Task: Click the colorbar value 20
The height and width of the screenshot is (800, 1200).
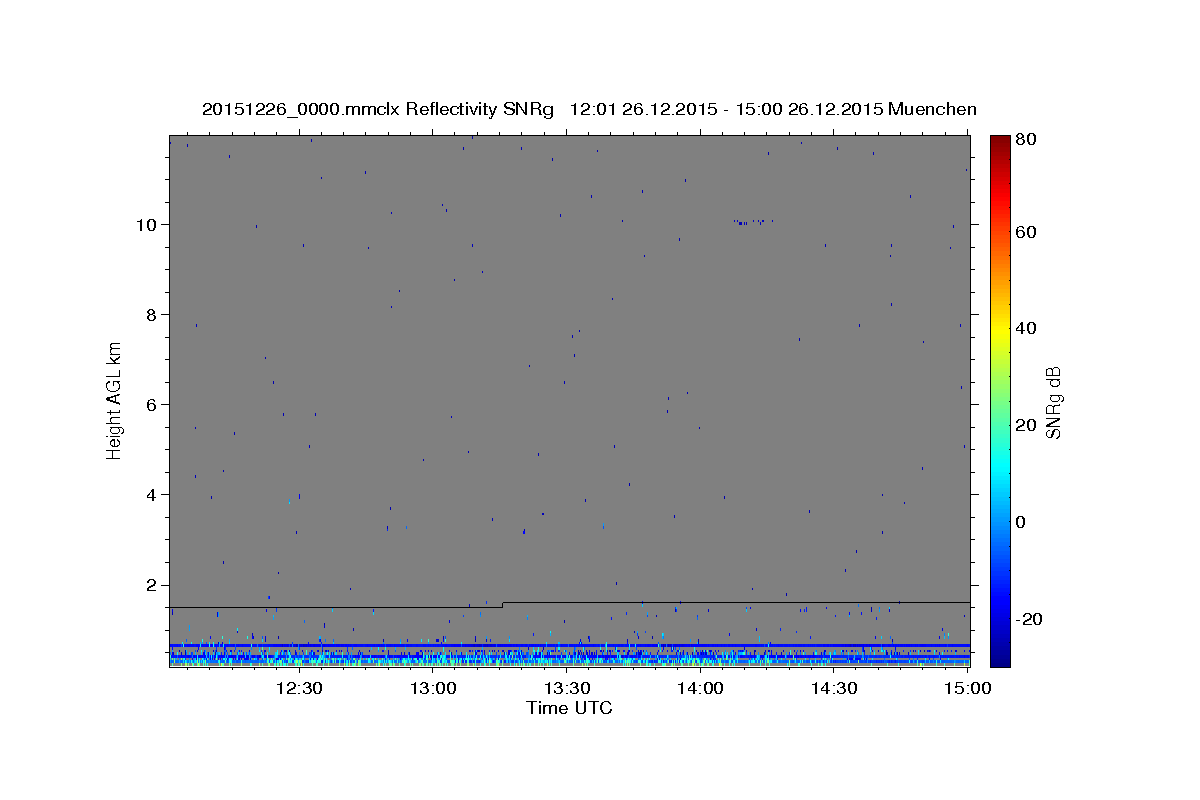Action: (1024, 425)
